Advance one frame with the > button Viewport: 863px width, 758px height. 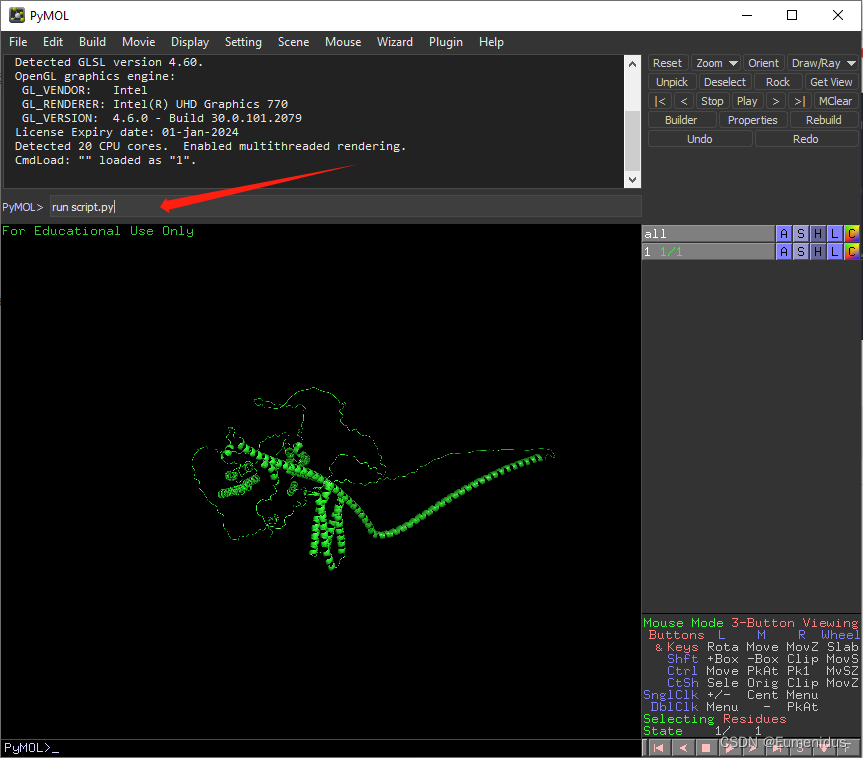tap(775, 101)
